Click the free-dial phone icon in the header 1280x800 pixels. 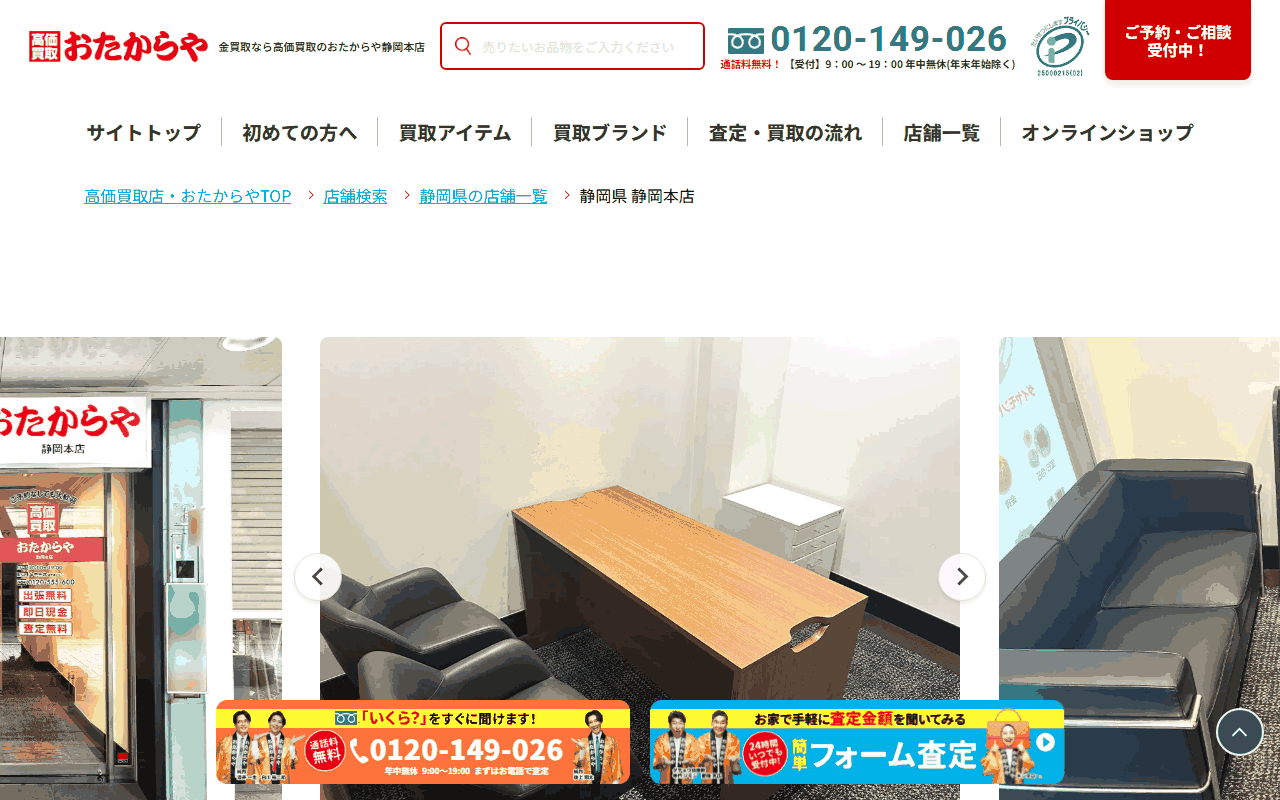coord(746,41)
